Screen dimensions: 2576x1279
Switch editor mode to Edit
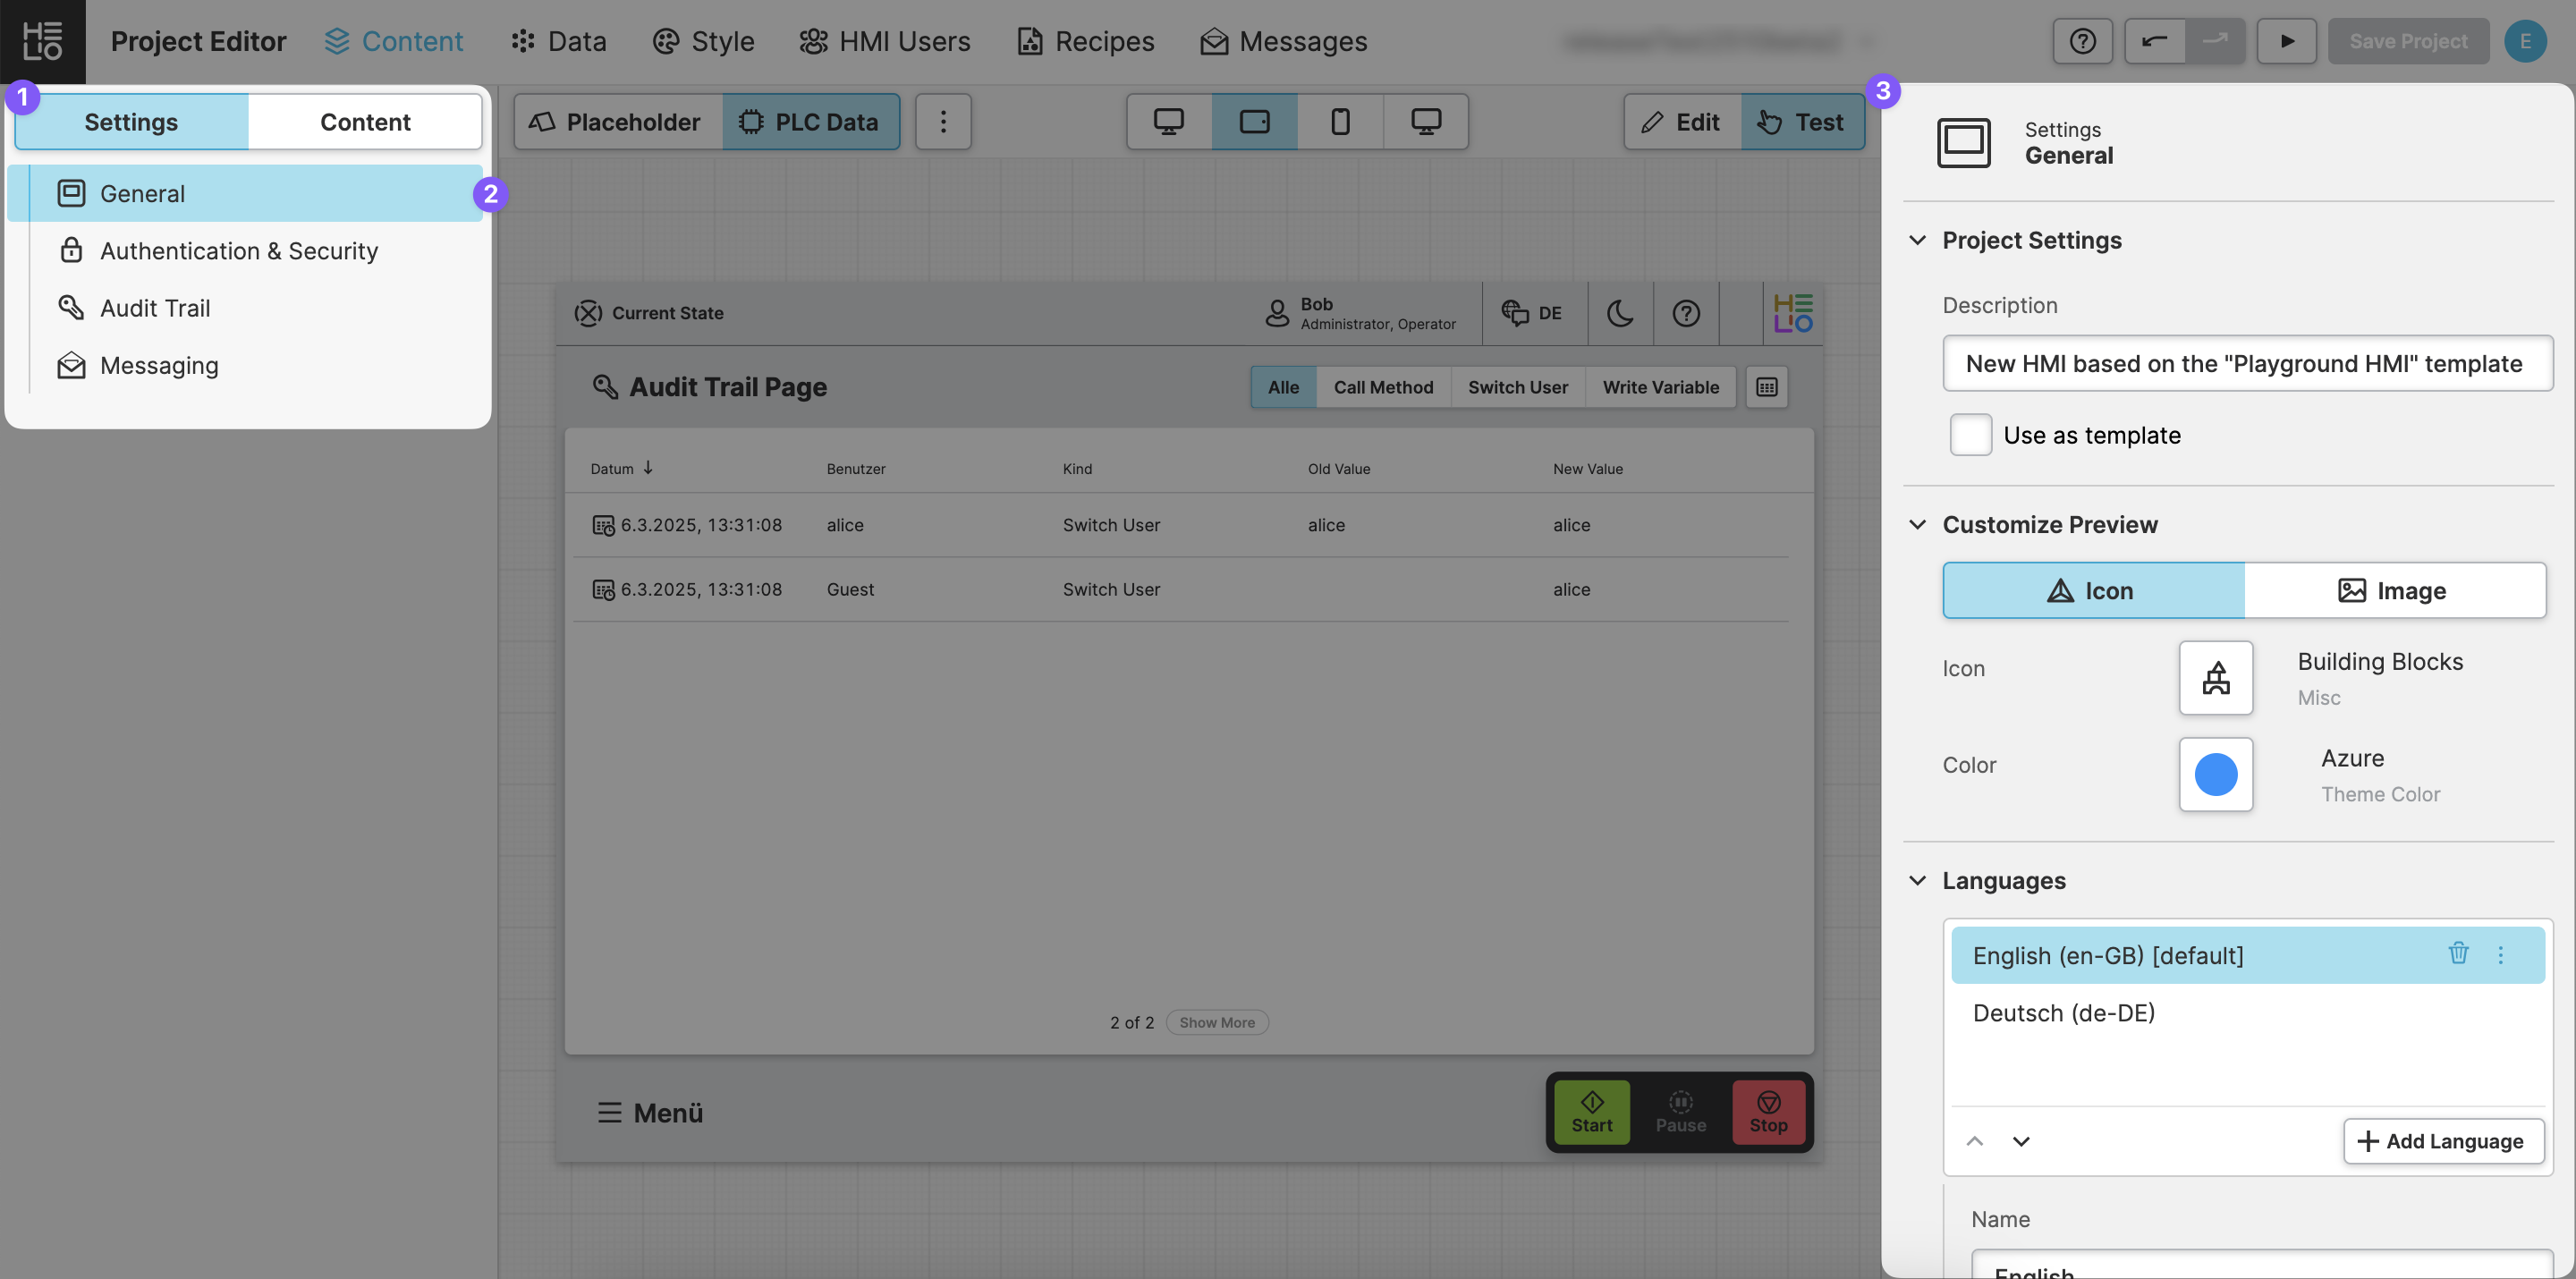(1682, 122)
